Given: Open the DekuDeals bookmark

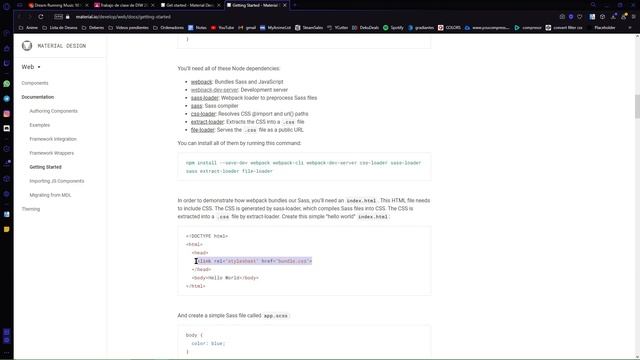Looking at the screenshot, I should [x=365, y=28].
